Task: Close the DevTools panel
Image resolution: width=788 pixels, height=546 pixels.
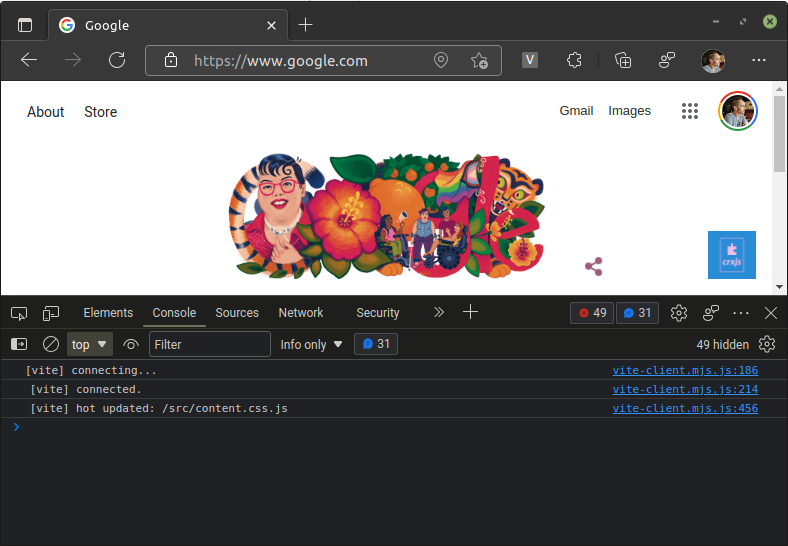Action: click(771, 313)
